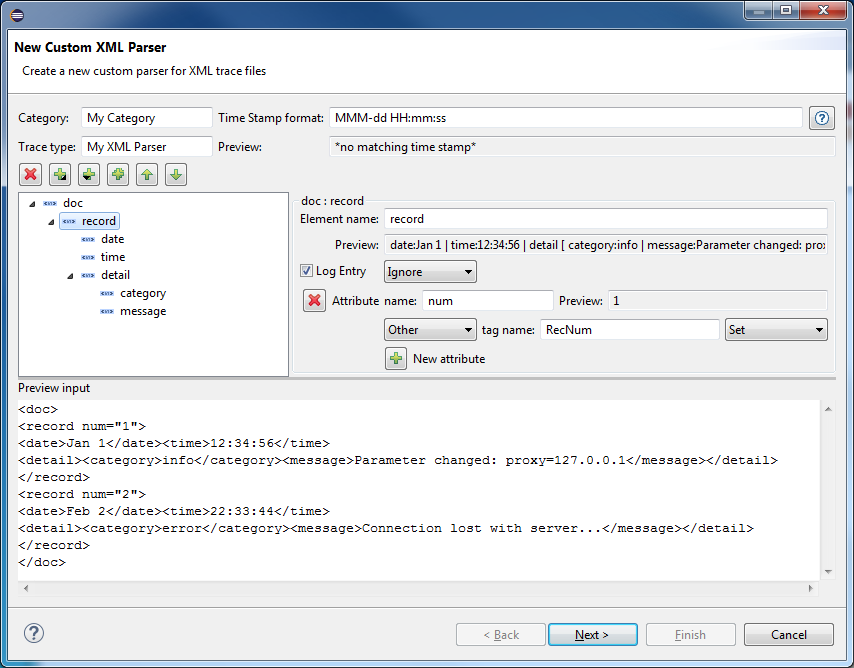Open time stamp format help icon

822,118
